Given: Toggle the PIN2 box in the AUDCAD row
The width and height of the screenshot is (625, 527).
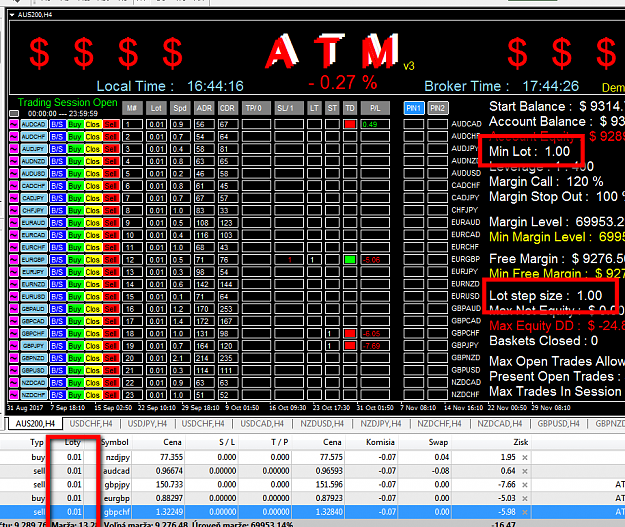Looking at the screenshot, I should [x=438, y=124].
